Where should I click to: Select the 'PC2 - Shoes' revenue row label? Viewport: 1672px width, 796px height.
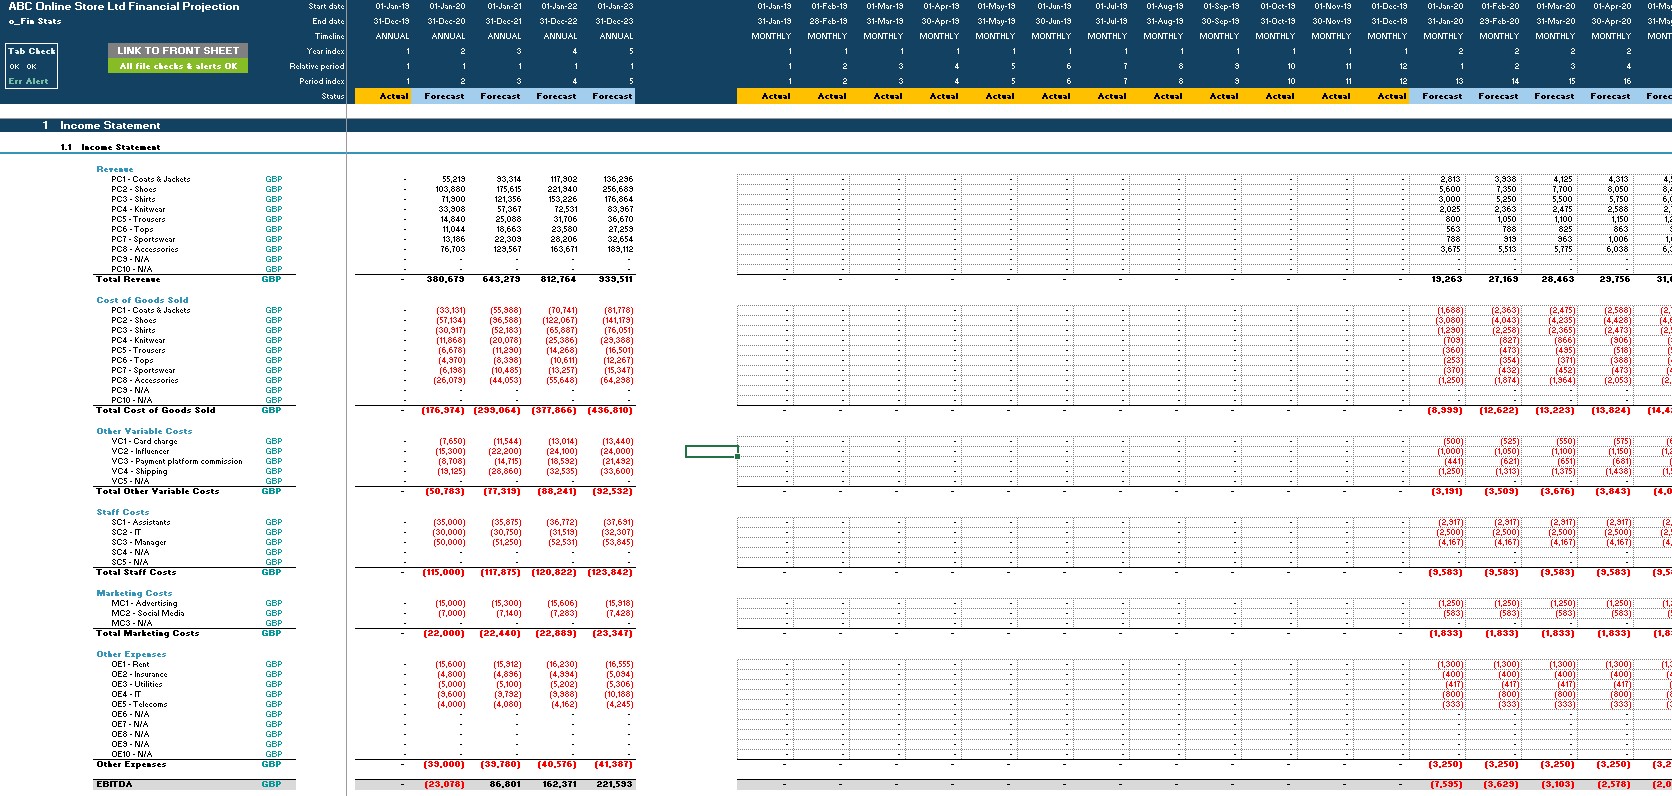point(133,189)
